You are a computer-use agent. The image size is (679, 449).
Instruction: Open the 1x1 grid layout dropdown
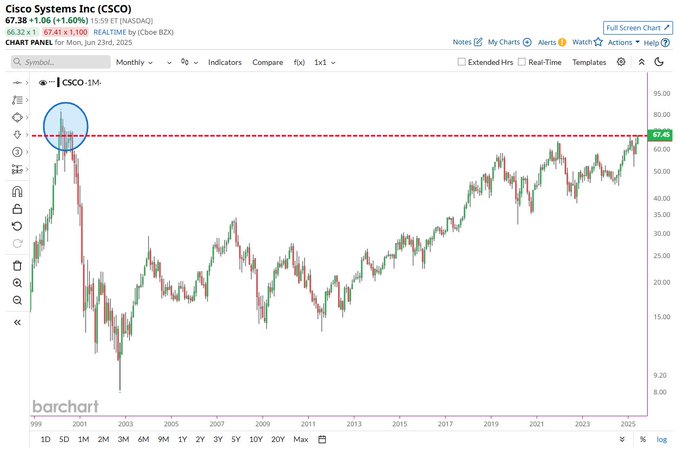[x=325, y=62]
